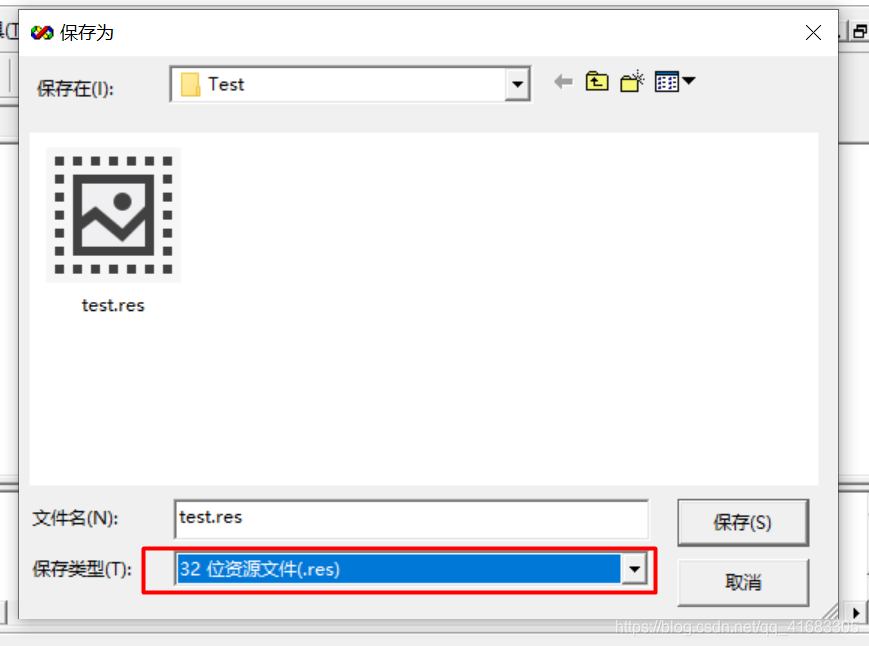Restore the background window with restore button
The height and width of the screenshot is (646, 869).
point(860,32)
